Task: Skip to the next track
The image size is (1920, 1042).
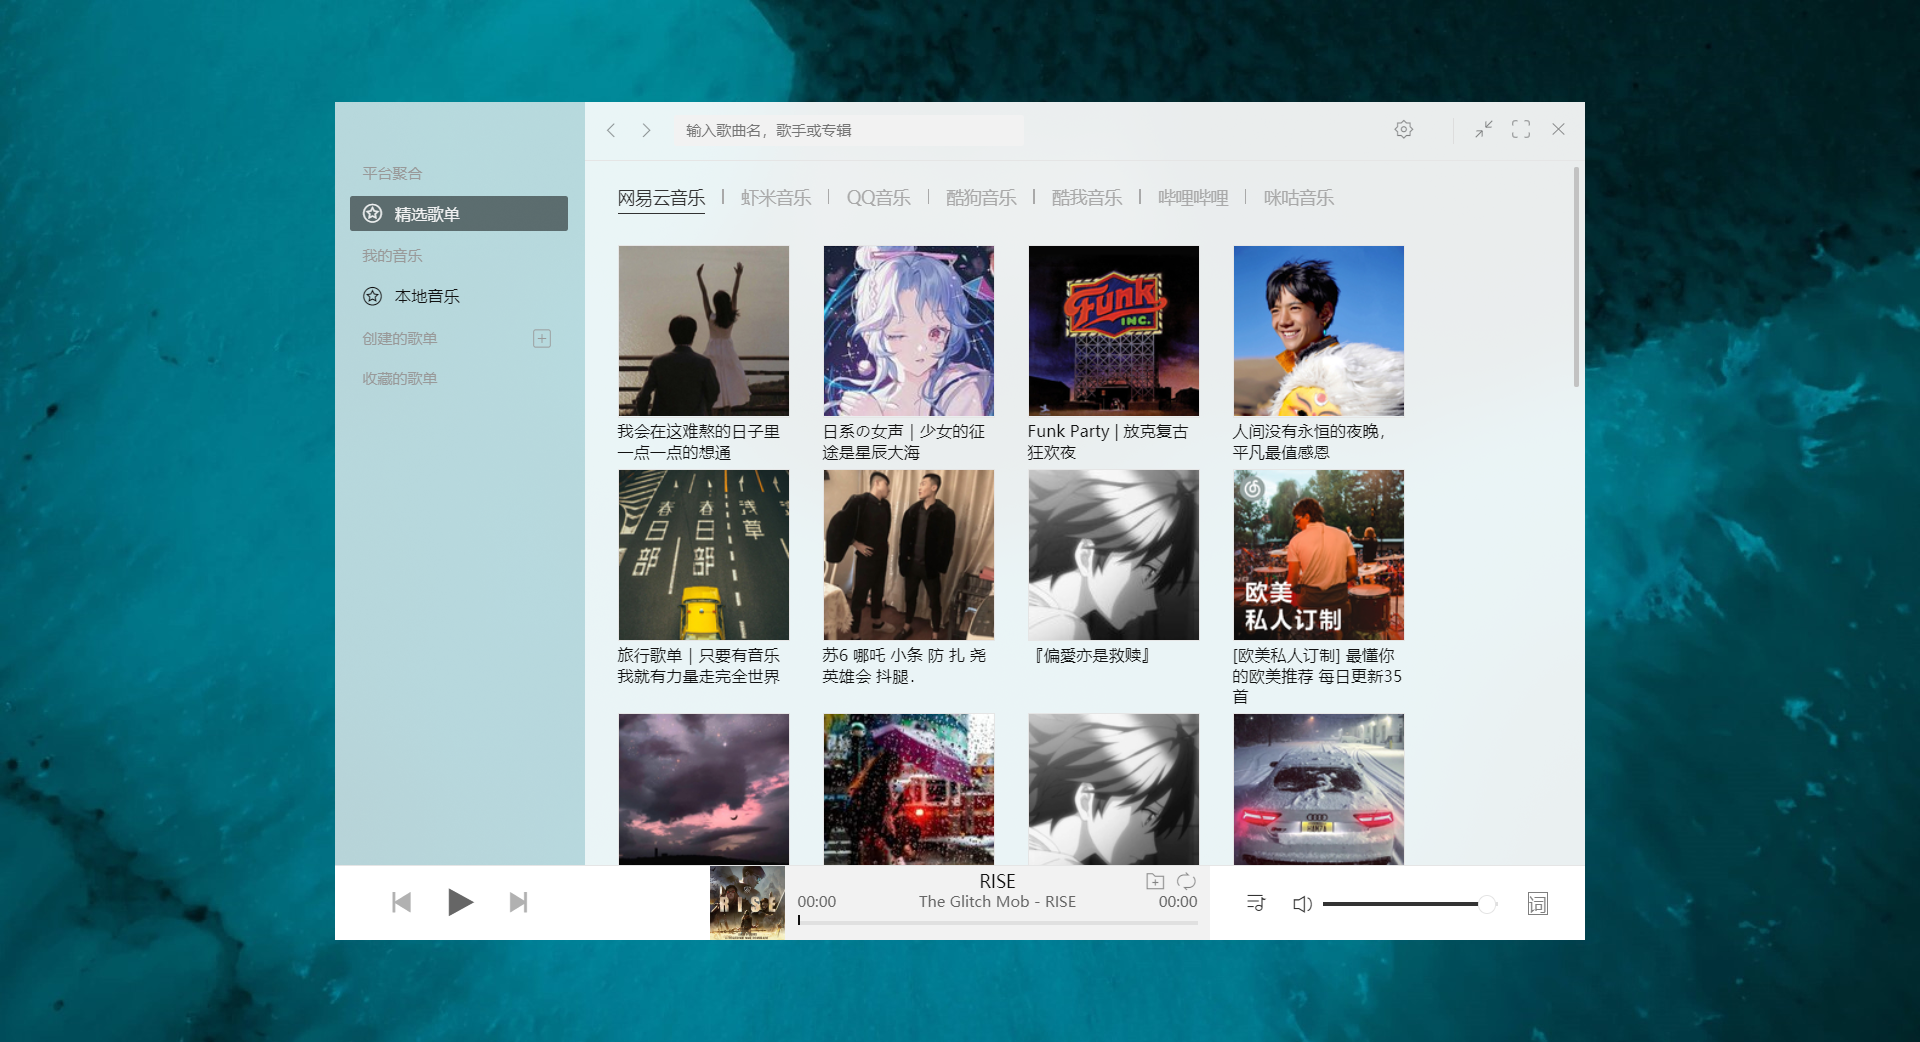Action: tap(518, 902)
